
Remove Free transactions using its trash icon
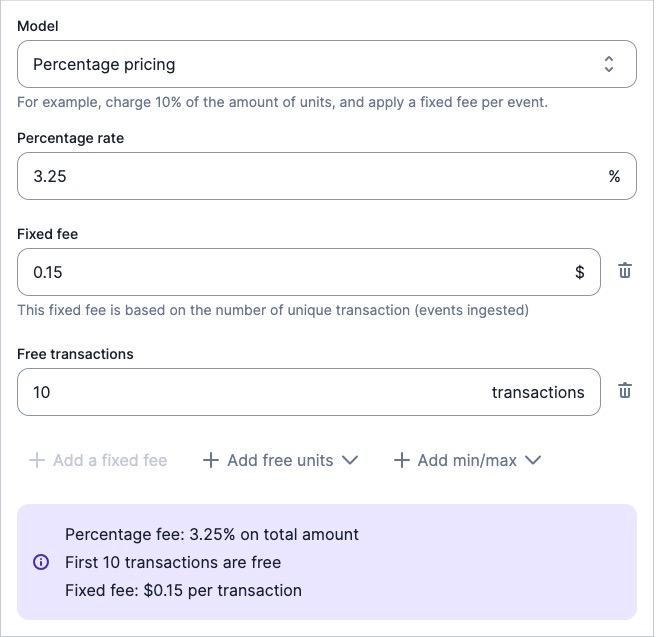(625, 391)
